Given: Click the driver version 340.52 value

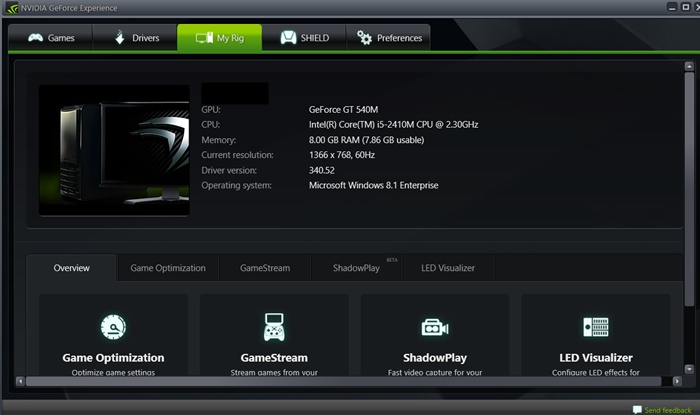Looking at the screenshot, I should pyautogui.click(x=321, y=170).
